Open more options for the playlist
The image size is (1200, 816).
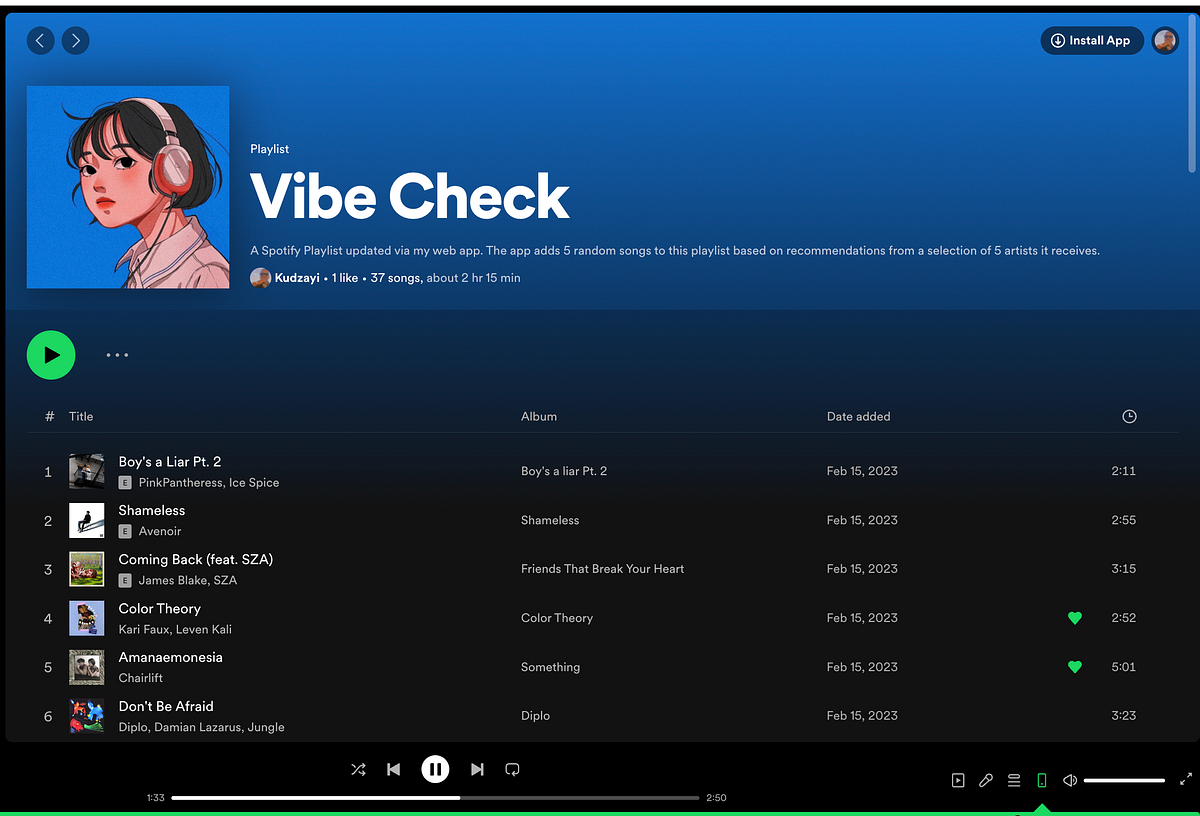[117, 355]
